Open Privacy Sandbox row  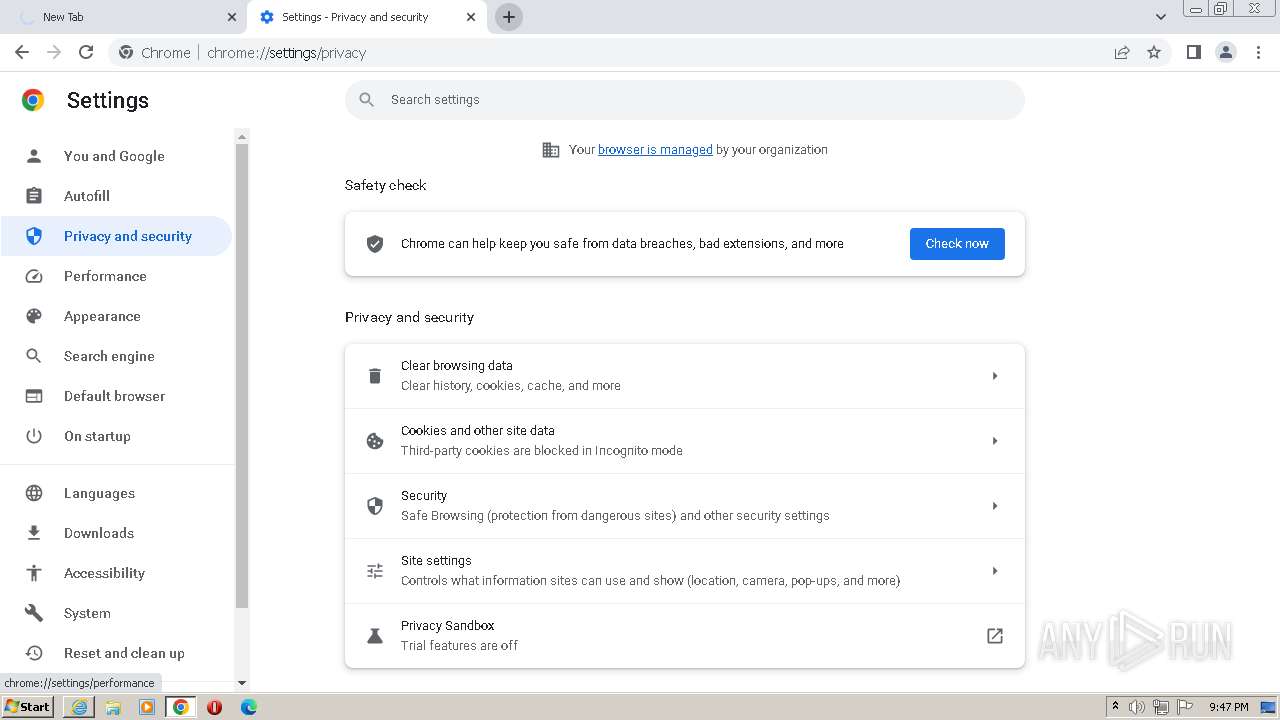(x=685, y=636)
